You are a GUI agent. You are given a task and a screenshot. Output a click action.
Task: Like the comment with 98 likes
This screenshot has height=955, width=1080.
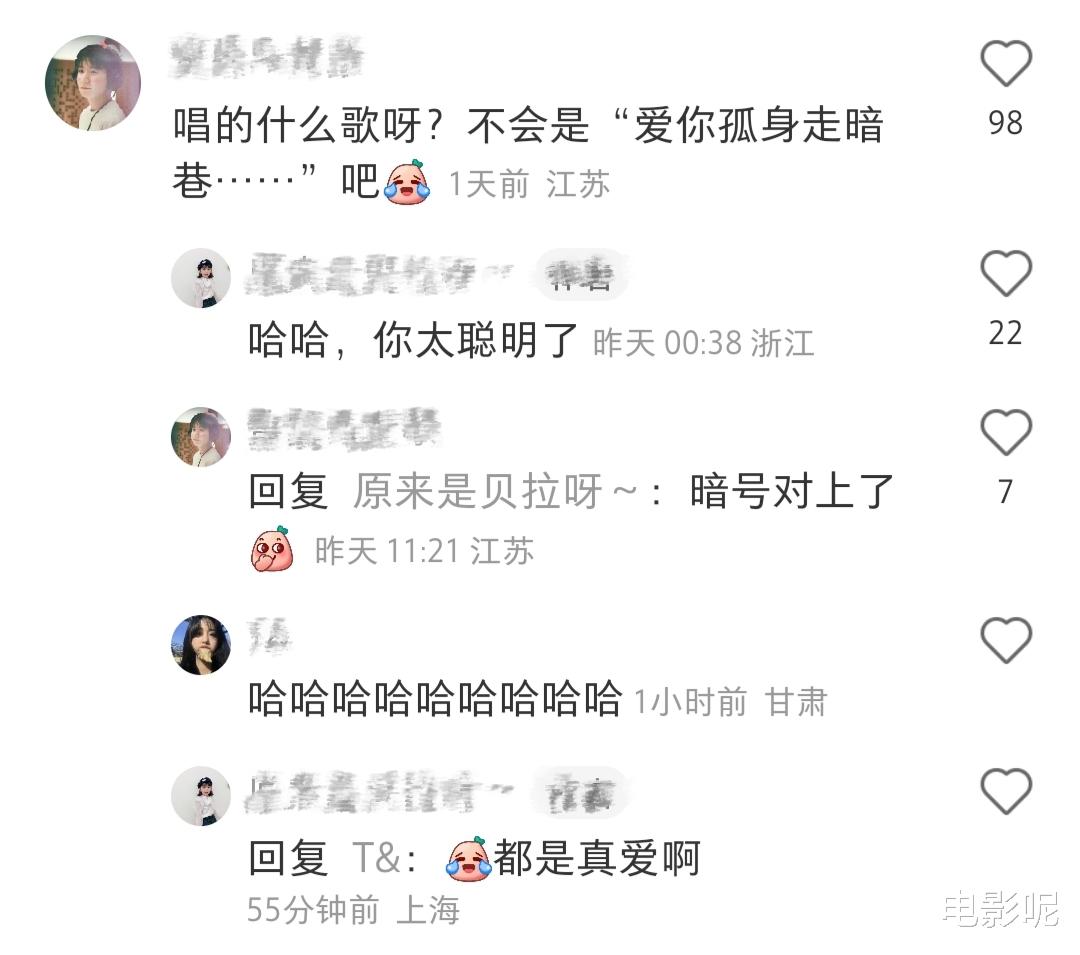tap(1006, 63)
